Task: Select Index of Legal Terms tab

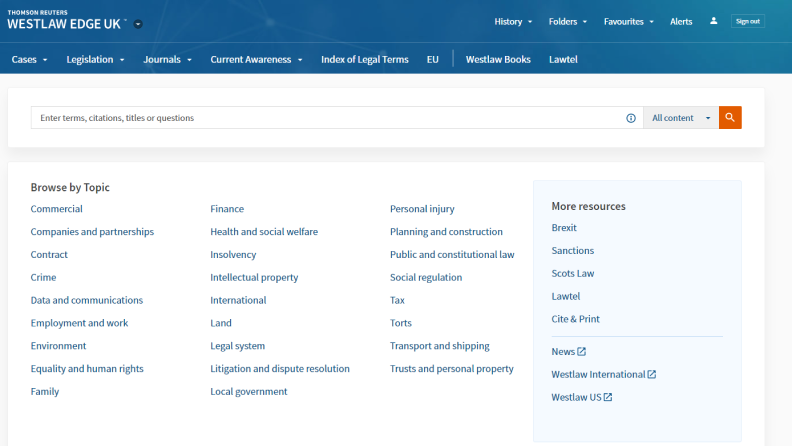Action: (364, 59)
